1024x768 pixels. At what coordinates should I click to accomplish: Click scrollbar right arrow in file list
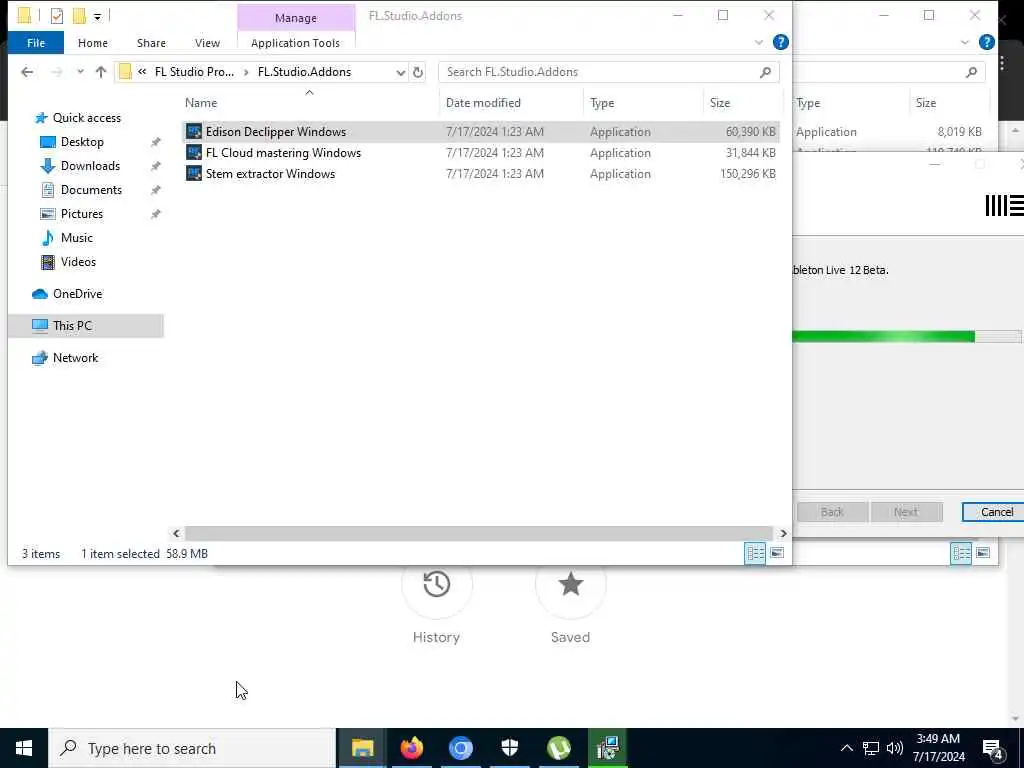(782, 534)
